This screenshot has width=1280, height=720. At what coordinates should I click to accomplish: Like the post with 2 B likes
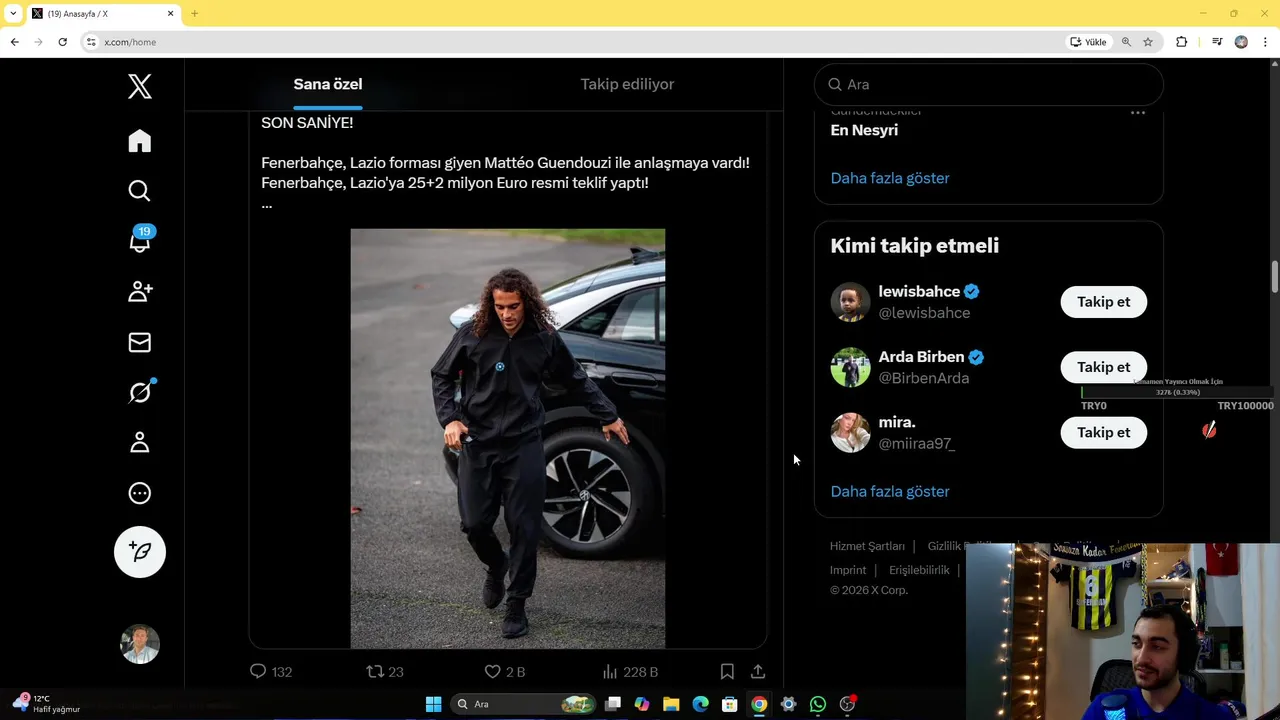point(504,672)
